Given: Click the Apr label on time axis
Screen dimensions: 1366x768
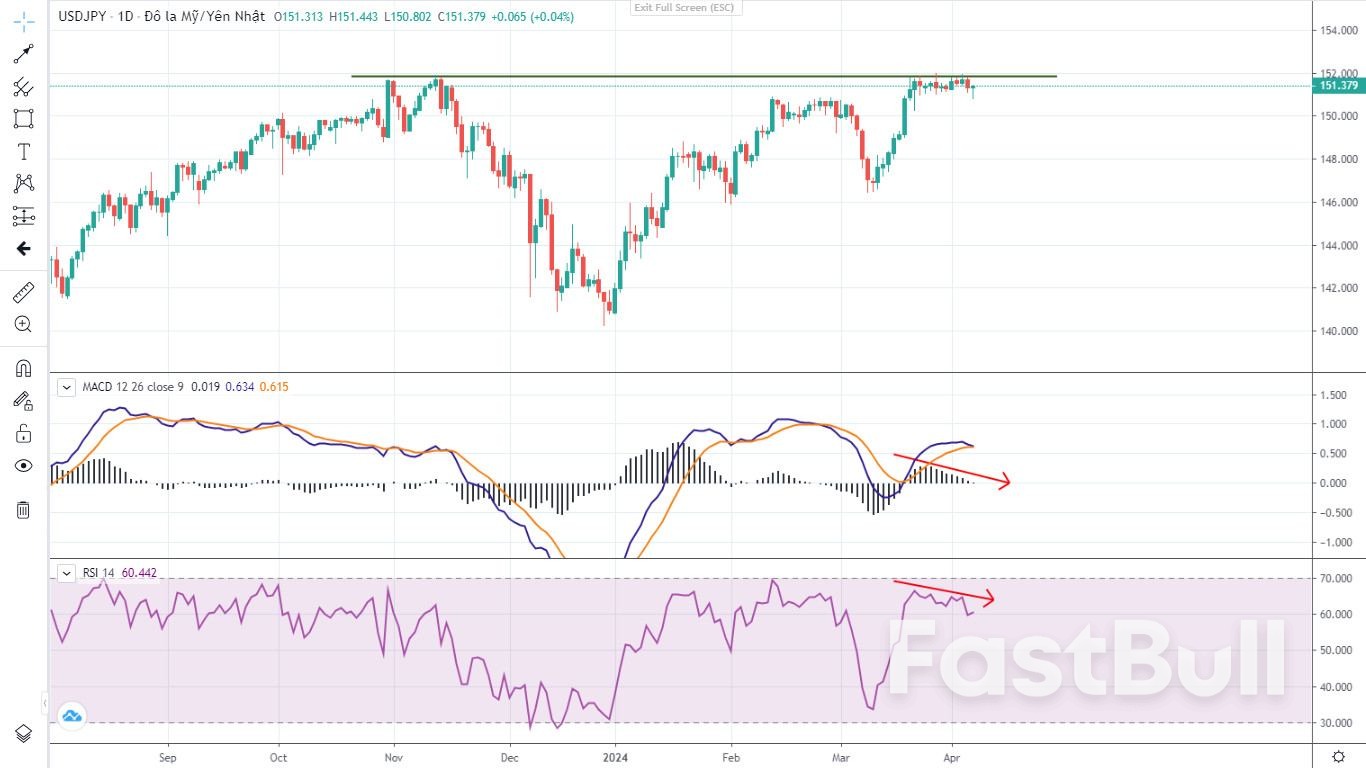Looking at the screenshot, I should pyautogui.click(x=952, y=757).
